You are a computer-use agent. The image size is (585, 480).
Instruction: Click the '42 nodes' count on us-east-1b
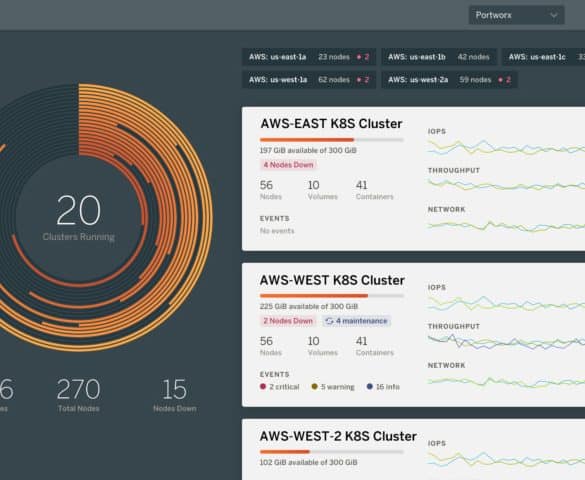[473, 57]
